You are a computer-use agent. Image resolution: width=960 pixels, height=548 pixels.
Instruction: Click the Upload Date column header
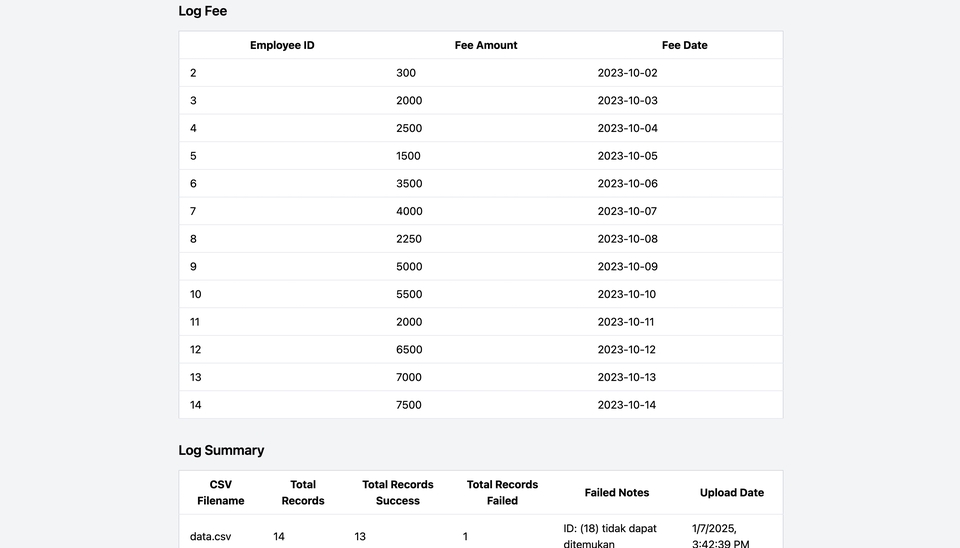point(732,492)
